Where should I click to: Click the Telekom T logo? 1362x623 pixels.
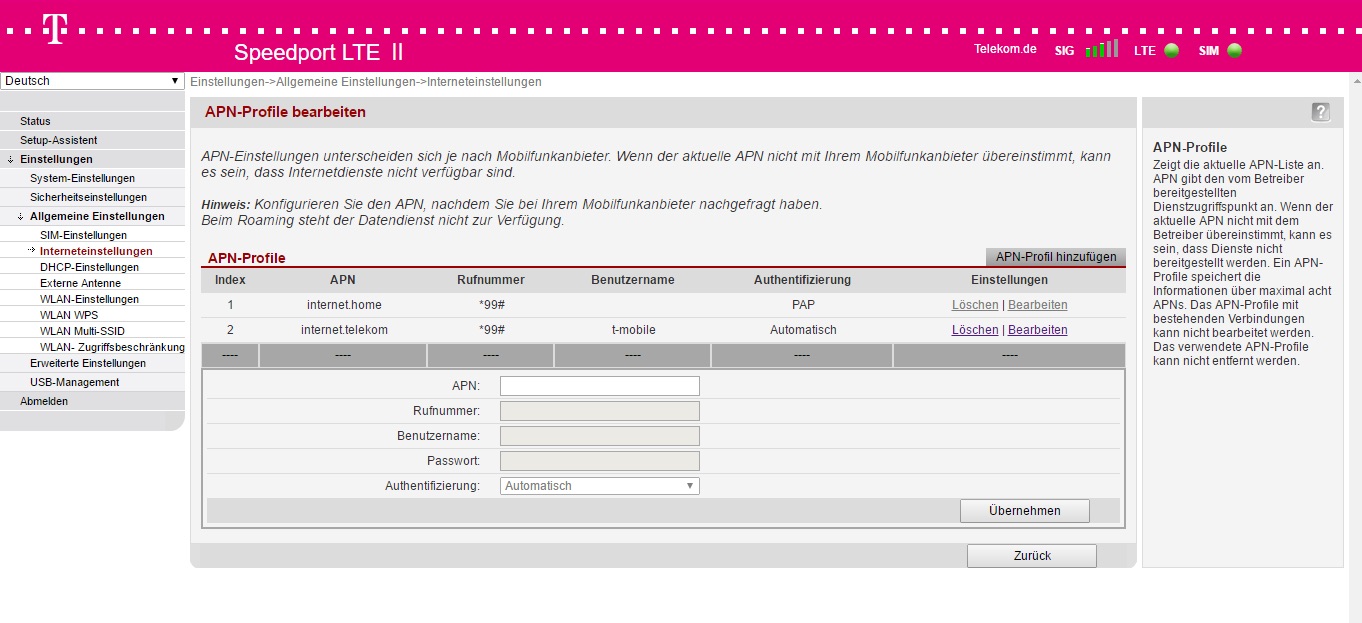54,30
